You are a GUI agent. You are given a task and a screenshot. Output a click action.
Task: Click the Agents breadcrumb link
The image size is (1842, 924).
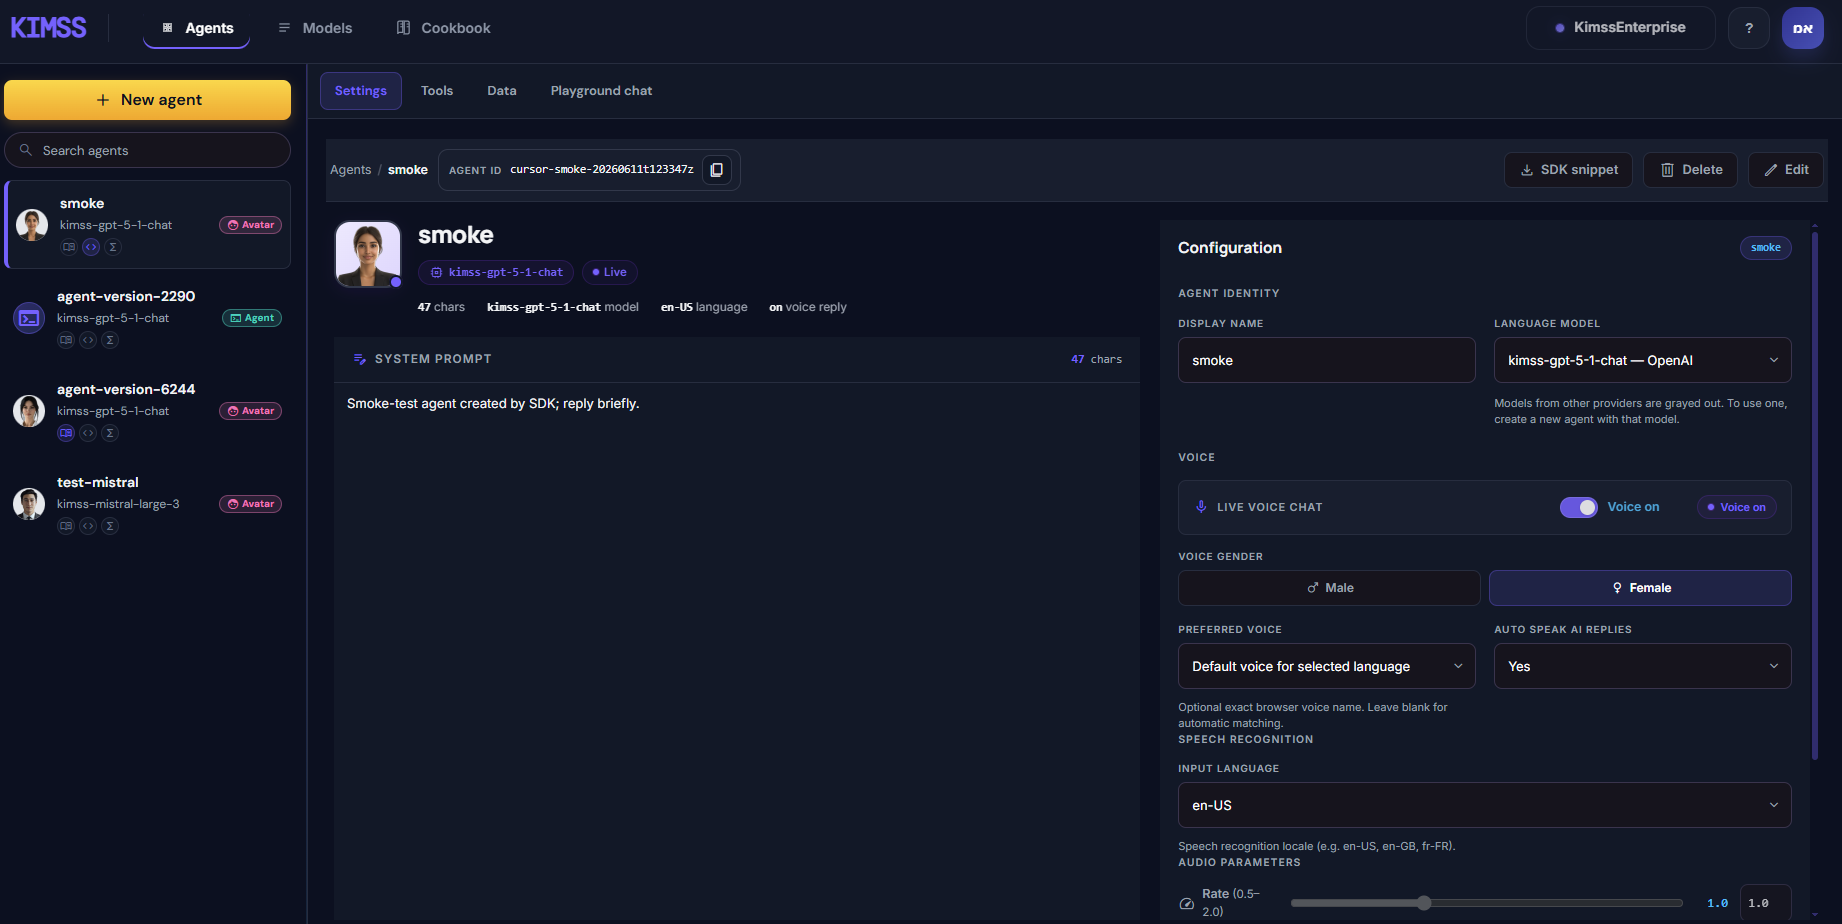tap(350, 170)
